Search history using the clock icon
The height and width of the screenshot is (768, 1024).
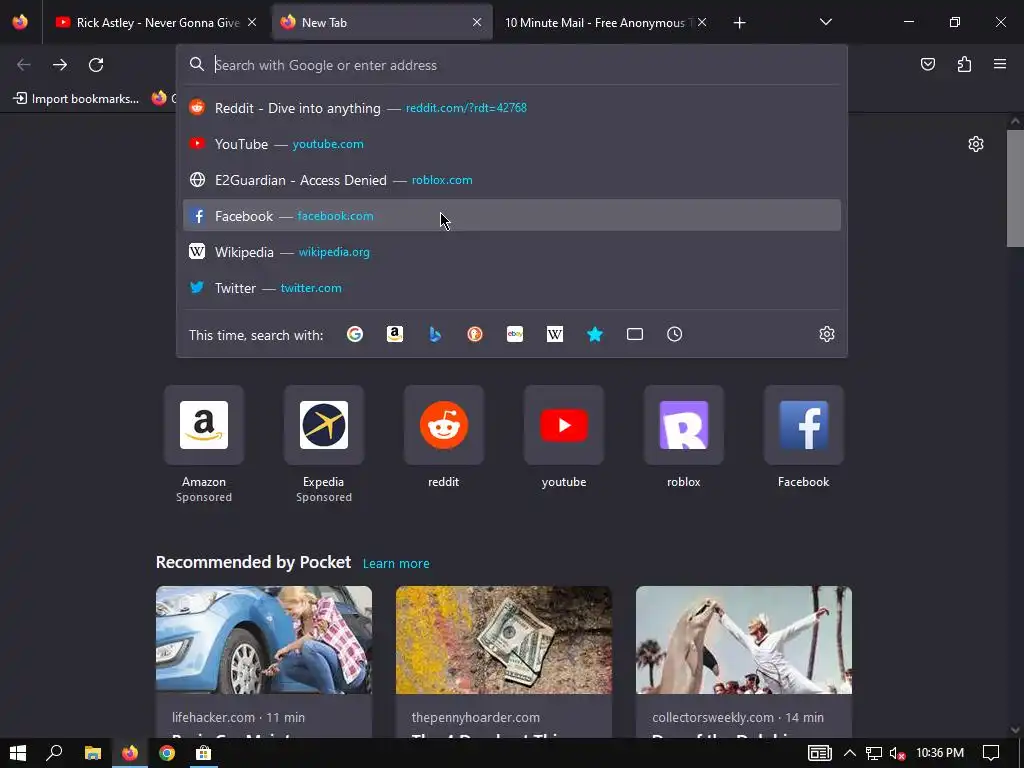(x=675, y=334)
